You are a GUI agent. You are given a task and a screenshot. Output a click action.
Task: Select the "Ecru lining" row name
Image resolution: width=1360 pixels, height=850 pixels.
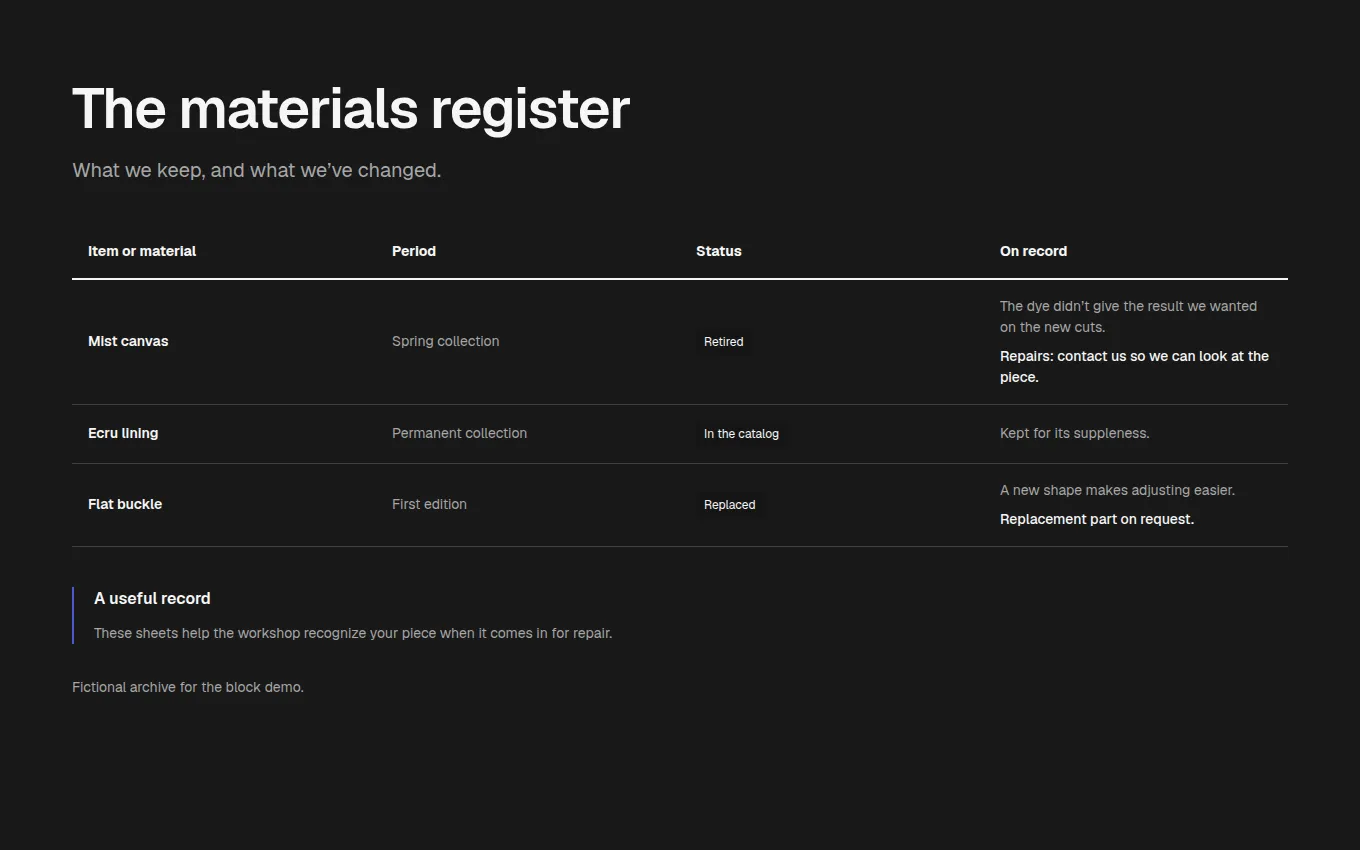pyautogui.click(x=123, y=433)
